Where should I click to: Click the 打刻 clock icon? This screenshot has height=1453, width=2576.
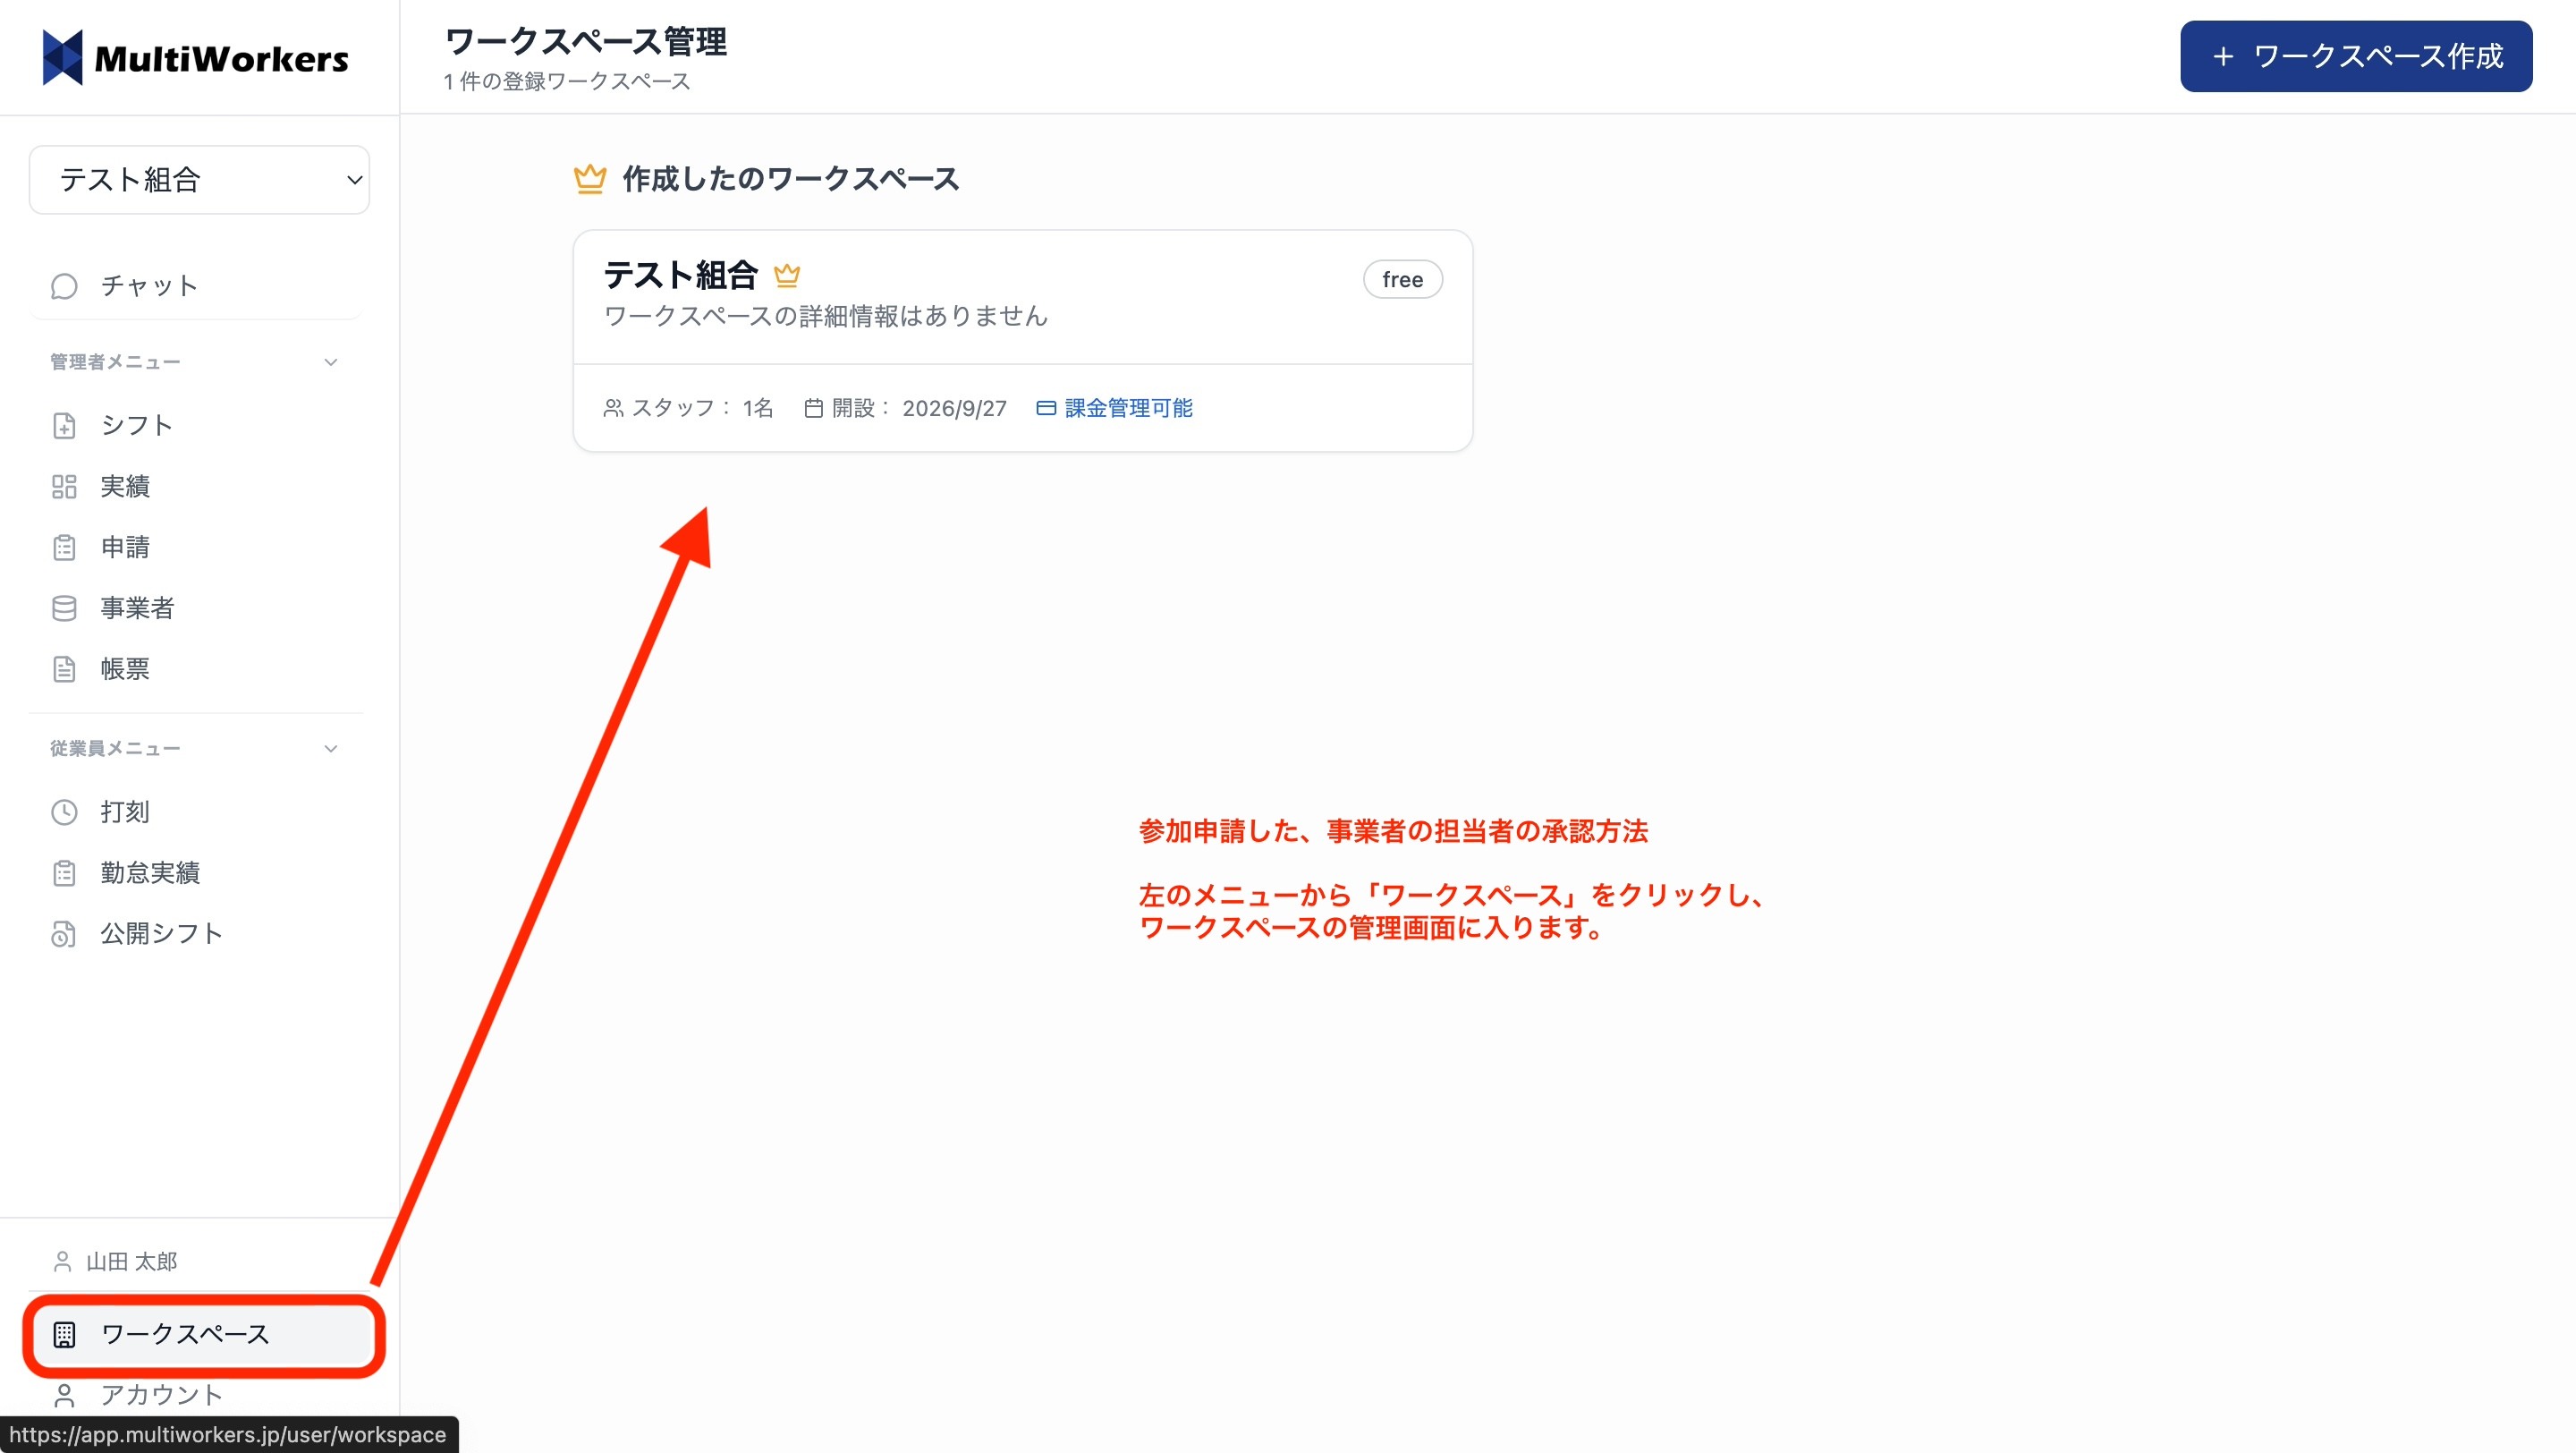(64, 812)
